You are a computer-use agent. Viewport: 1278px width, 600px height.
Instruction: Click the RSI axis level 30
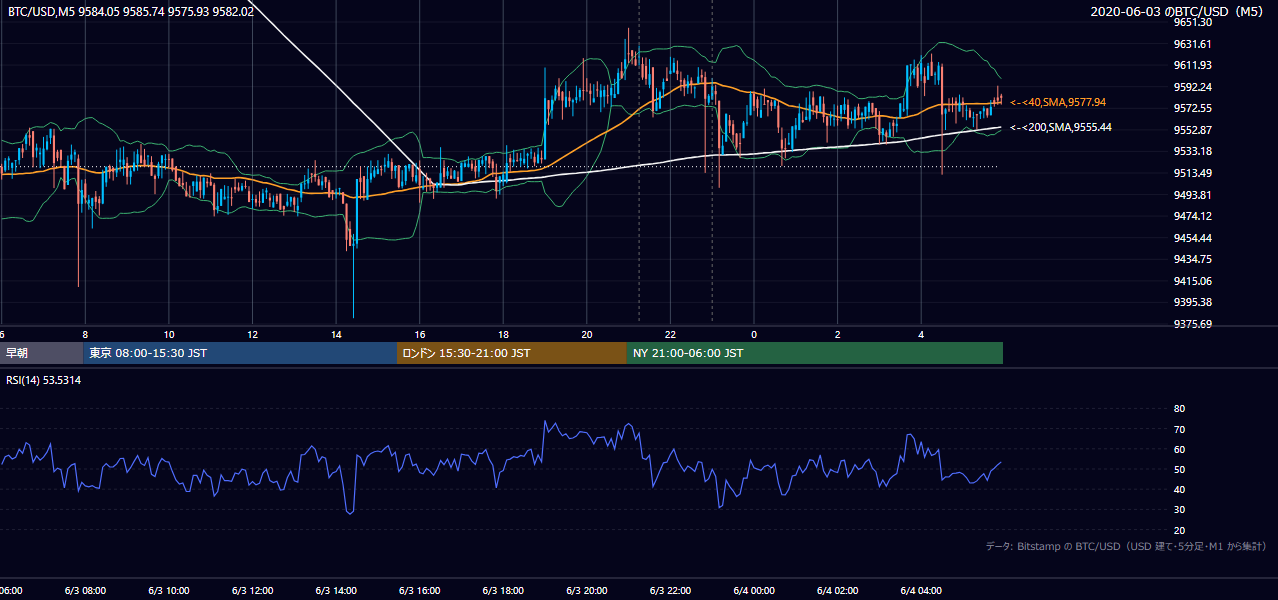click(x=1179, y=510)
